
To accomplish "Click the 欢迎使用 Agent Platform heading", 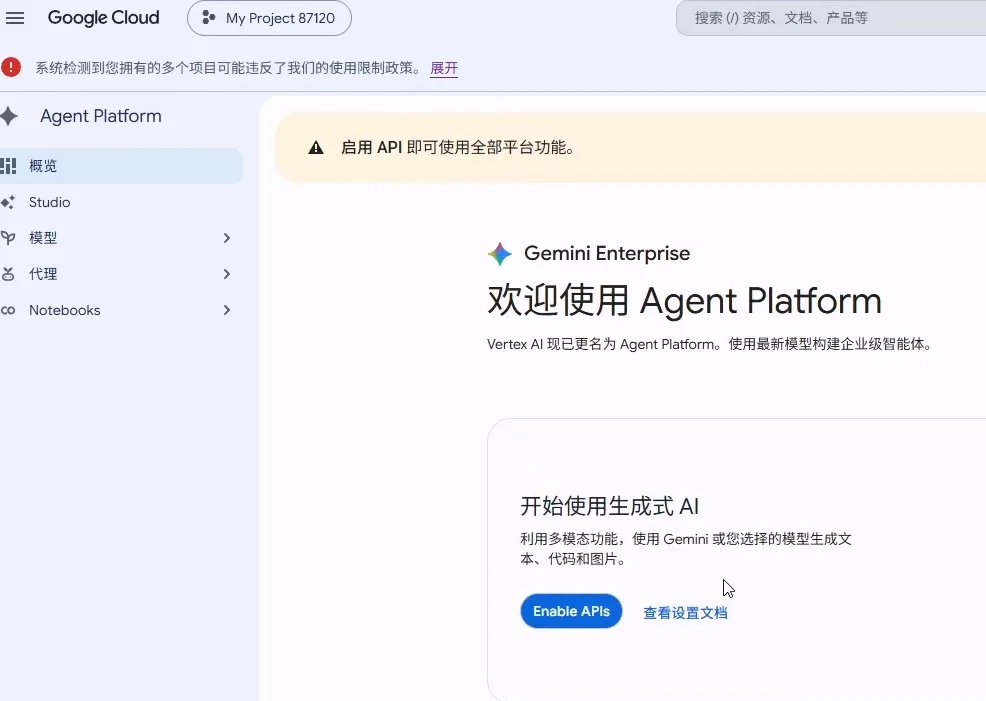I will tap(684, 300).
